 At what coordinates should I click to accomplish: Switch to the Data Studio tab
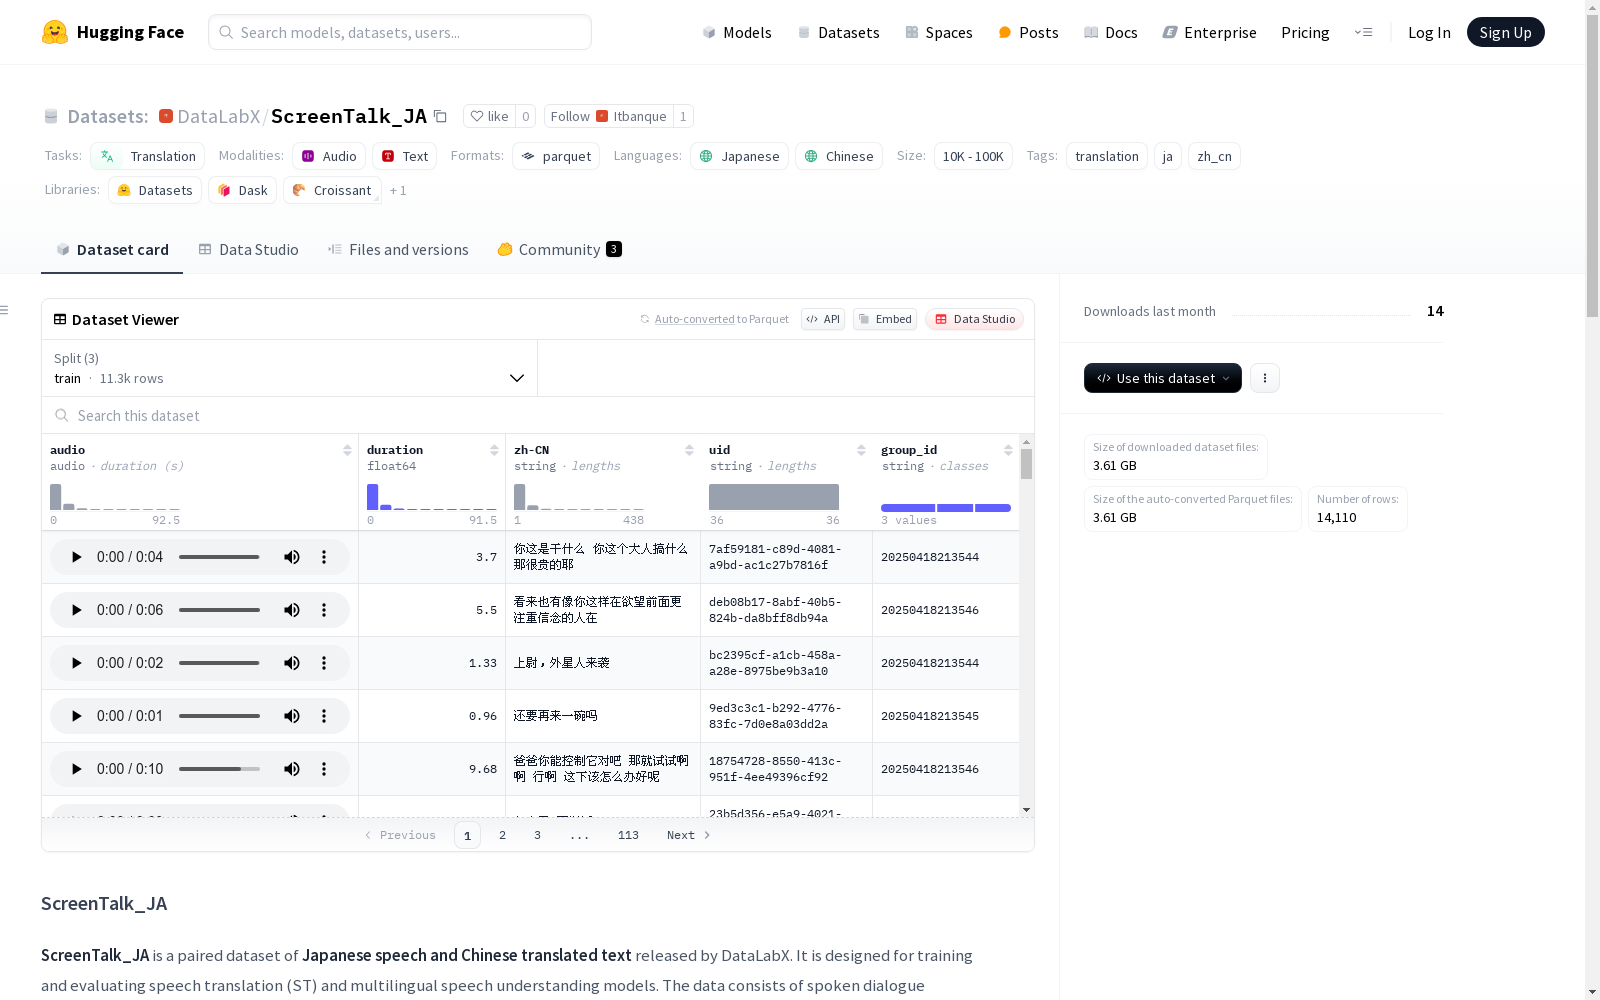[x=249, y=250]
